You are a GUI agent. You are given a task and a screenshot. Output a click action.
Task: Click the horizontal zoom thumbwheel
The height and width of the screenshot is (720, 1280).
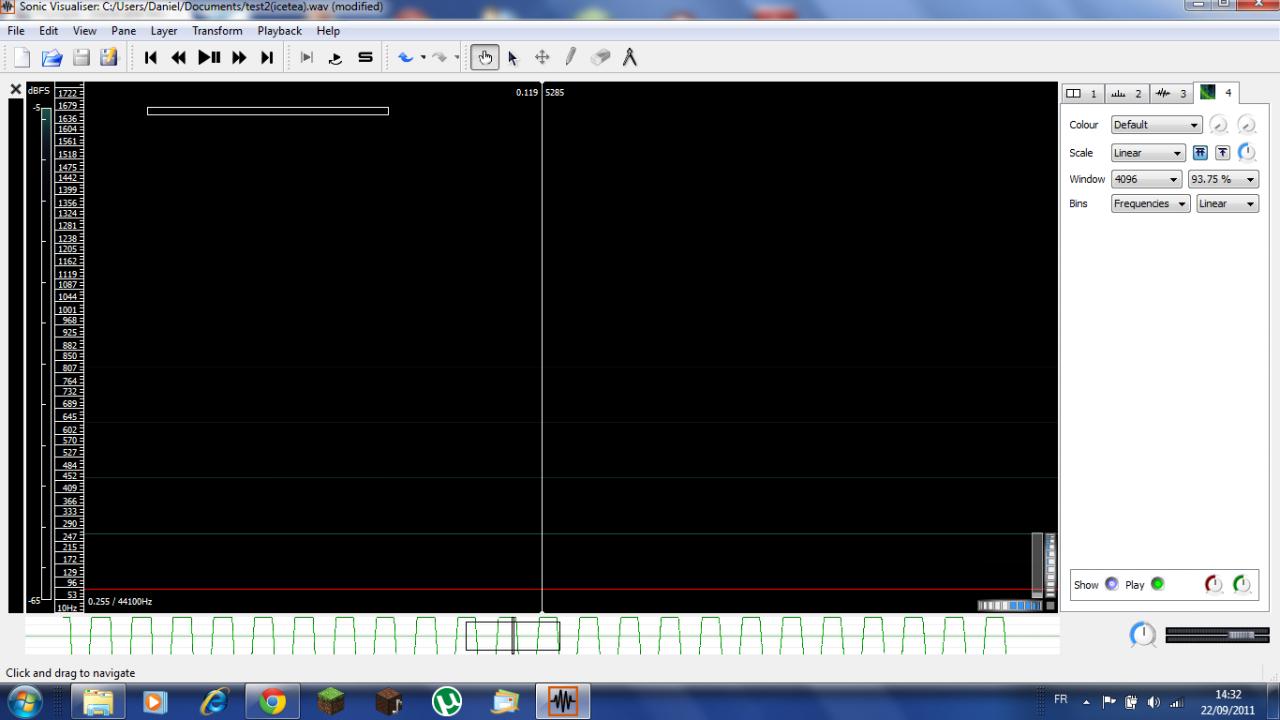(1010, 605)
